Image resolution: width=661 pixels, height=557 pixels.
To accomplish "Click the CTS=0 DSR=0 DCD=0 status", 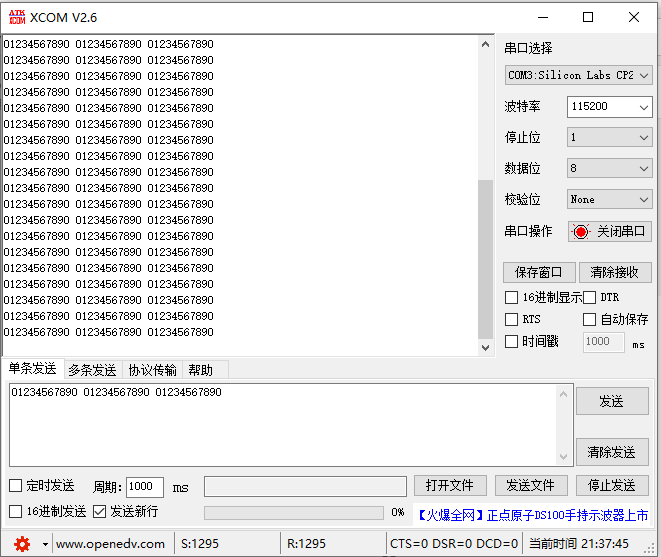I will click(454, 544).
